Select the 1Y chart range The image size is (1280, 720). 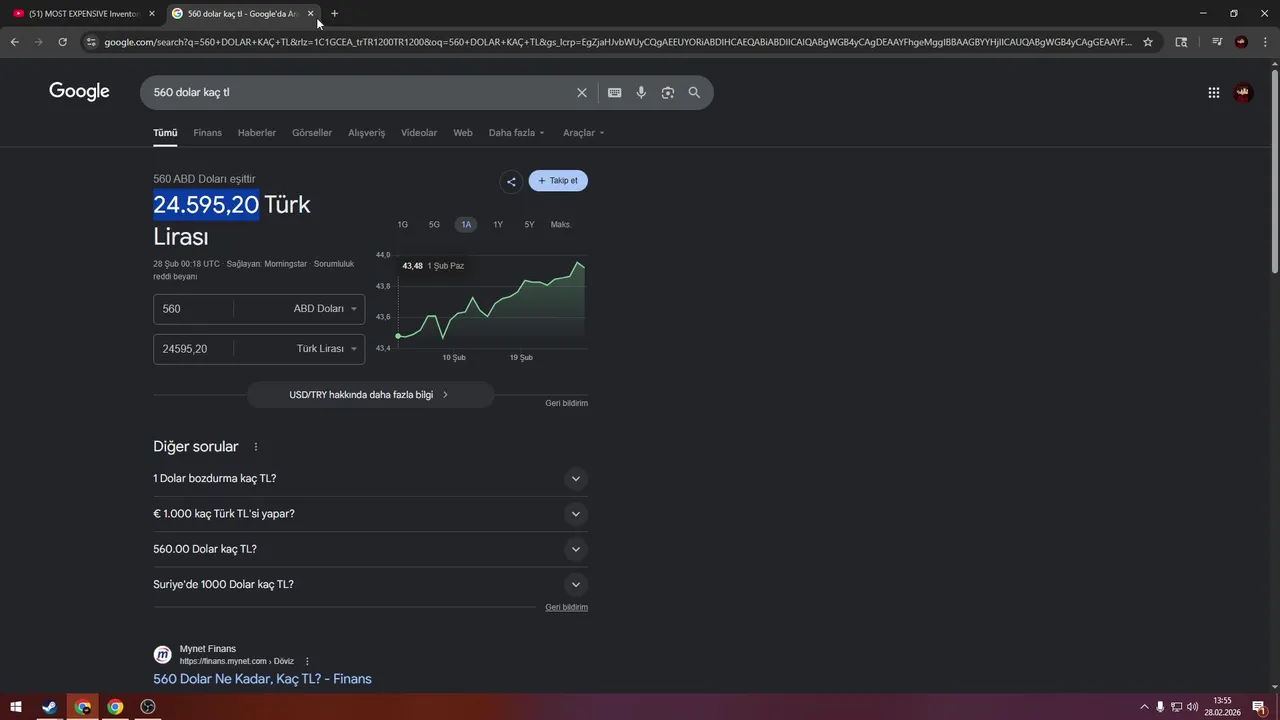pos(498,225)
